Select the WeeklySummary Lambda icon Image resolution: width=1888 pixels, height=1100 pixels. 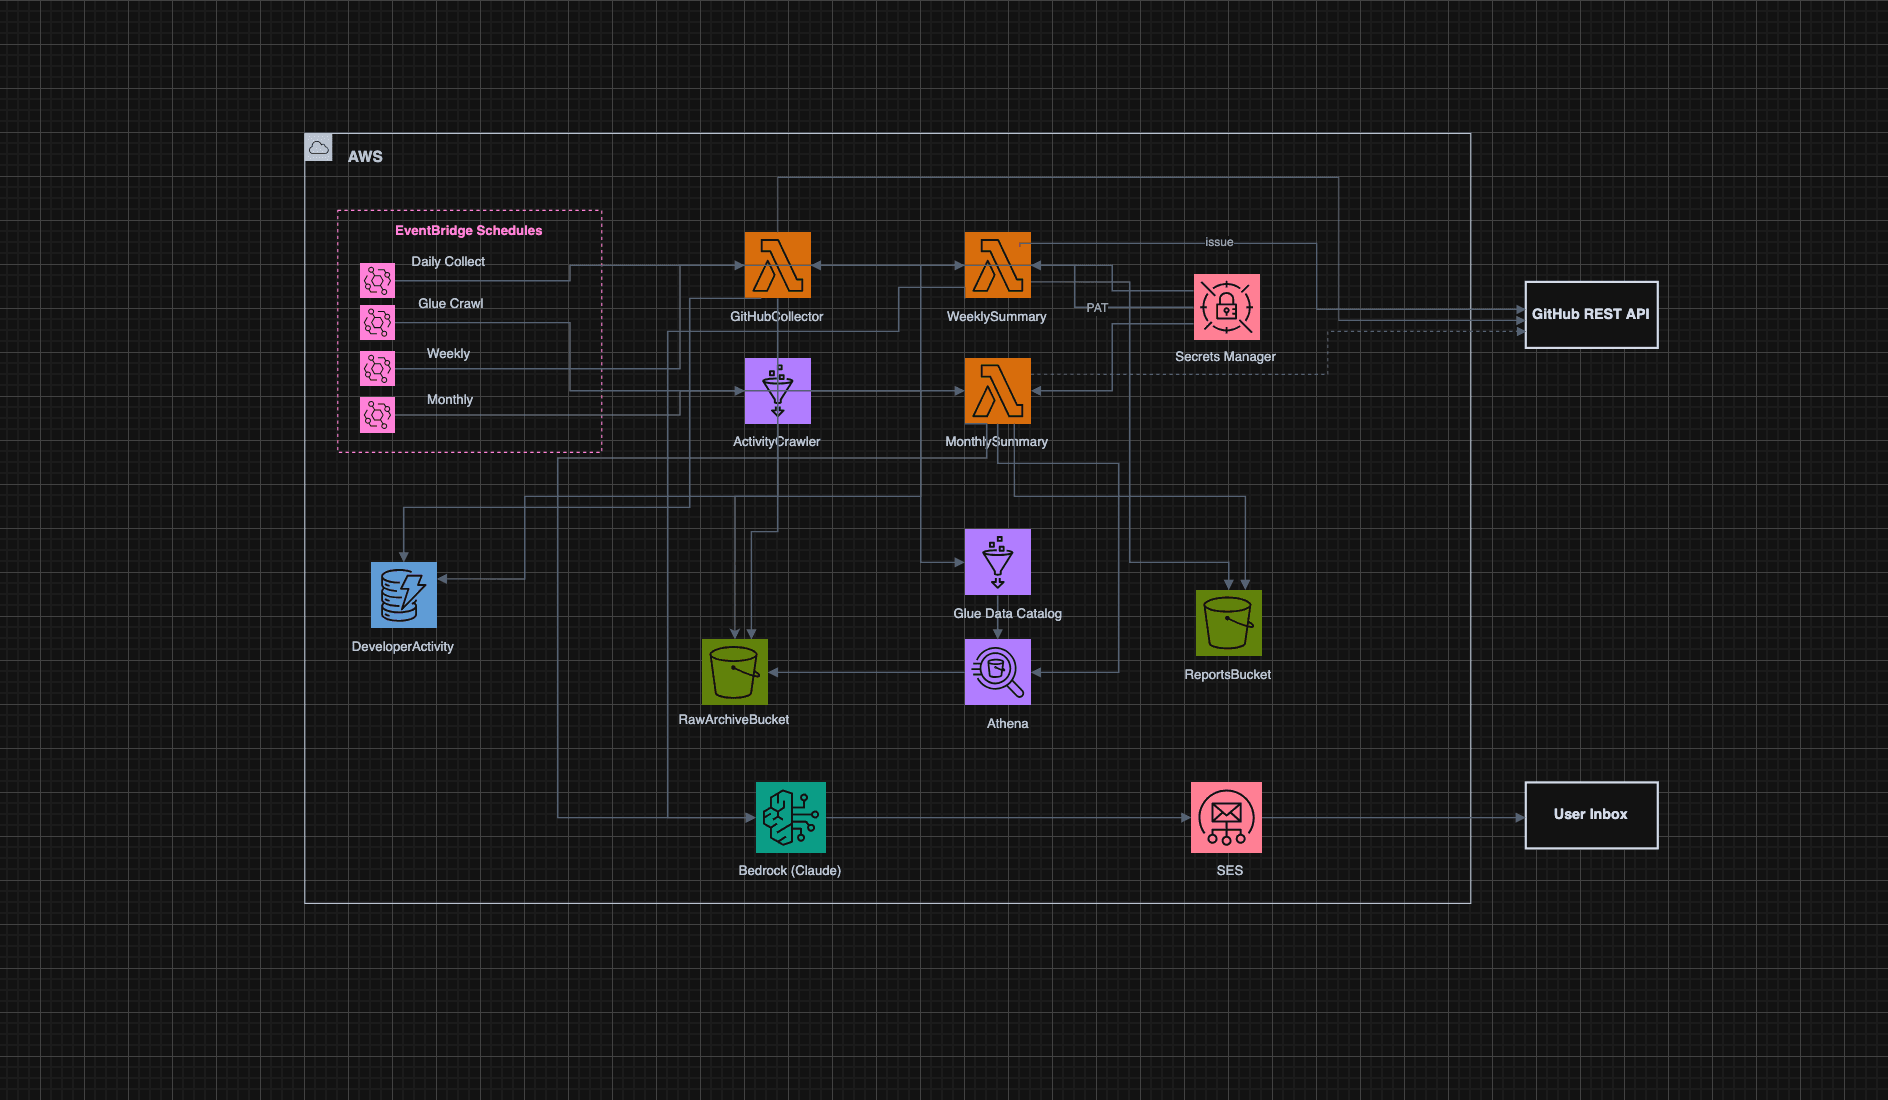click(x=997, y=265)
